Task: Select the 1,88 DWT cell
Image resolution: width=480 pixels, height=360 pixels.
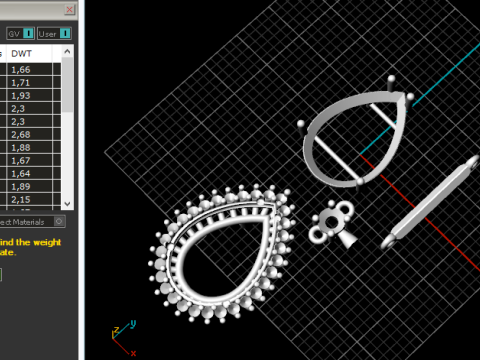Action: tap(29, 148)
